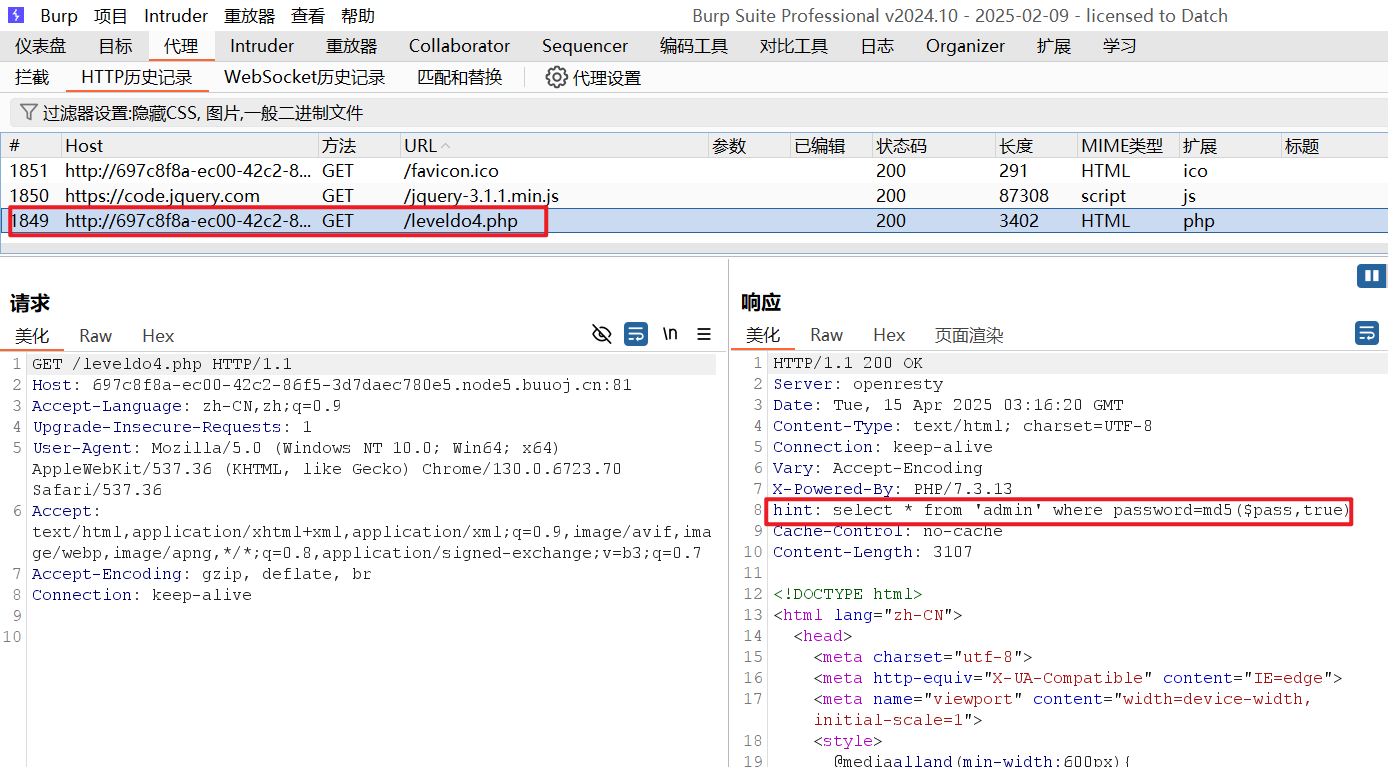Screen dimensions: 1388x767
Task: Open the 项目 menu
Action: (x=111, y=16)
